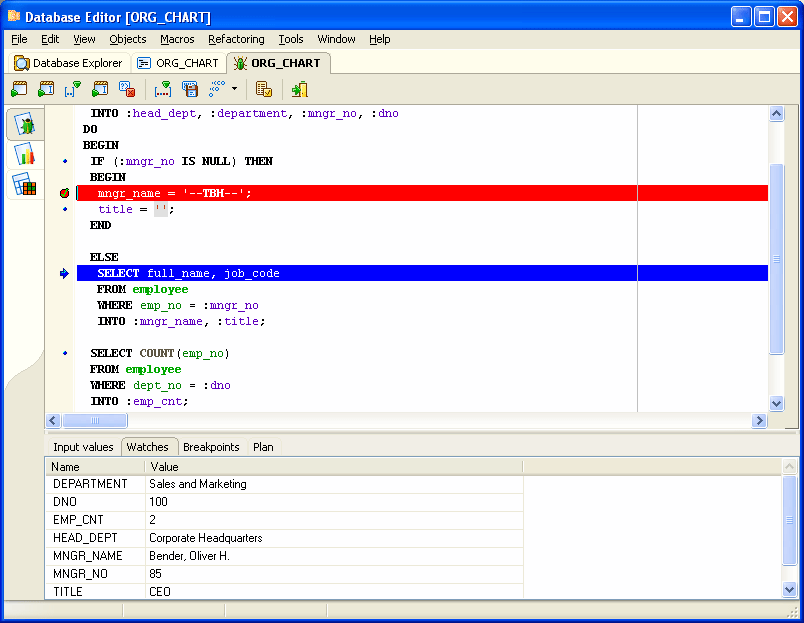Click the checklist icon with yellow checkmark
The image size is (804, 623).
264,89
